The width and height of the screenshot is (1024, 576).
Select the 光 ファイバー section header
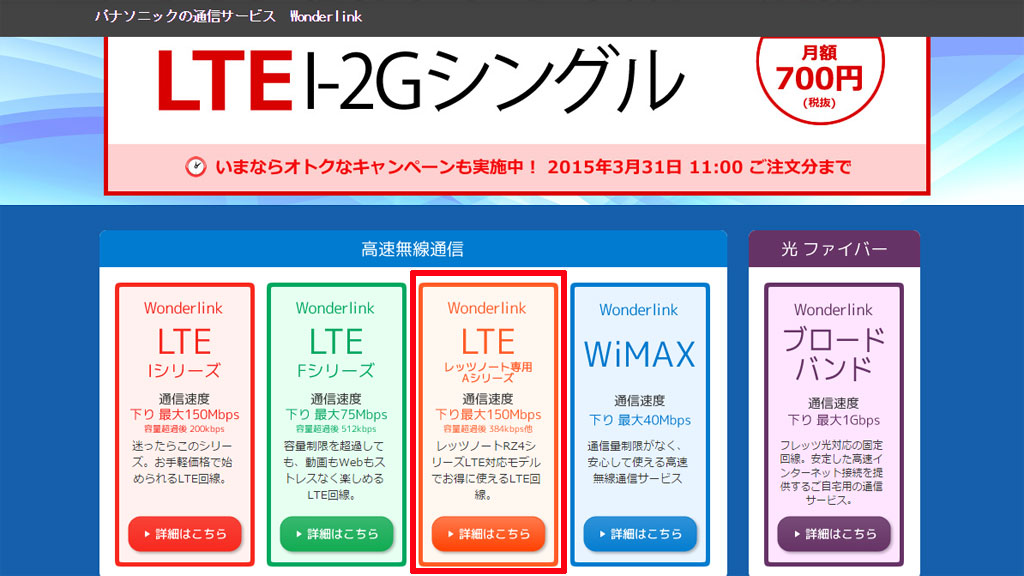pyautogui.click(x=834, y=249)
